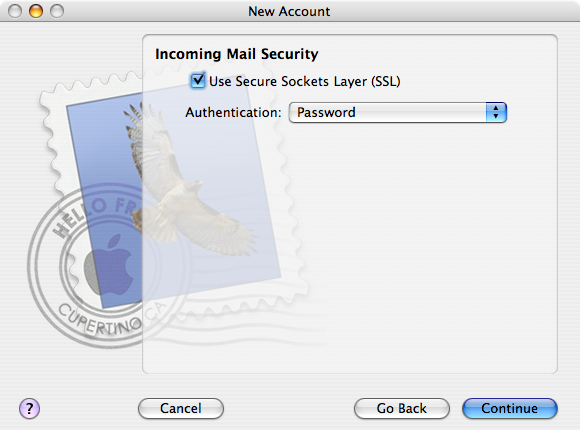
Task: Go Back to the previous setup step
Action: (402, 409)
